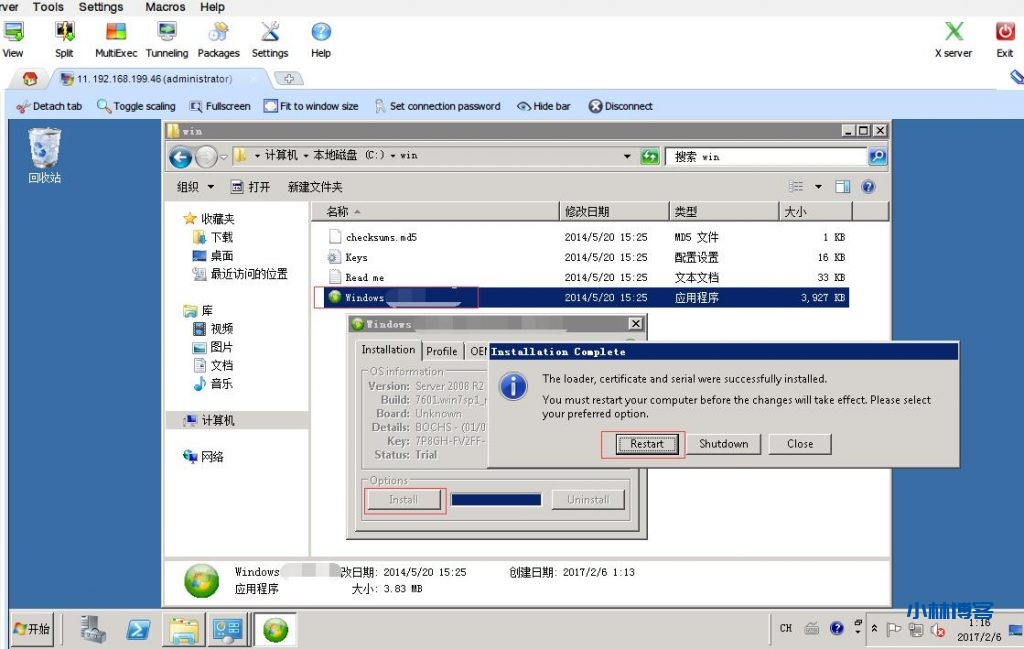Open the Recycle Bin on desktop
Screen dimensions: 1024x649
(x=44, y=155)
